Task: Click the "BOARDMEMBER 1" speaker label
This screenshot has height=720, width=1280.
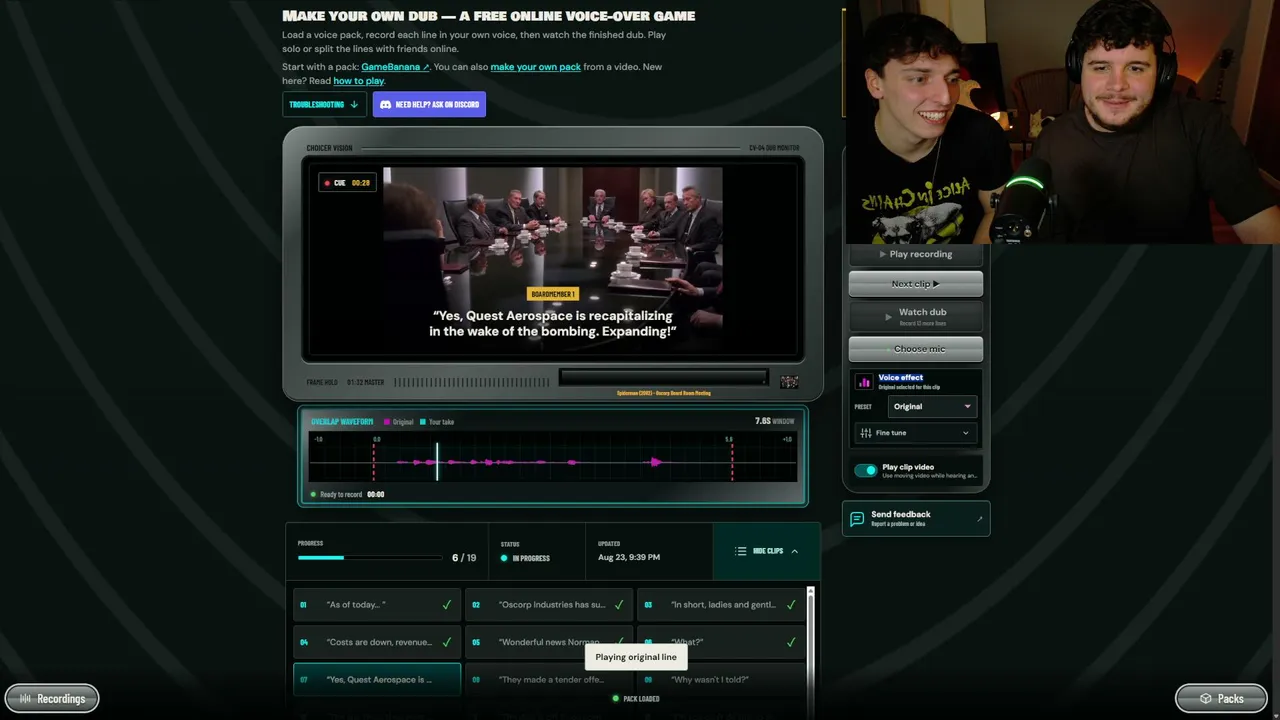Action: click(553, 294)
